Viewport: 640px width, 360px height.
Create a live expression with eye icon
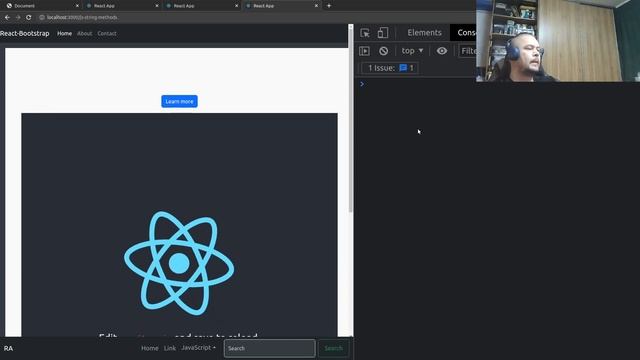(442, 51)
